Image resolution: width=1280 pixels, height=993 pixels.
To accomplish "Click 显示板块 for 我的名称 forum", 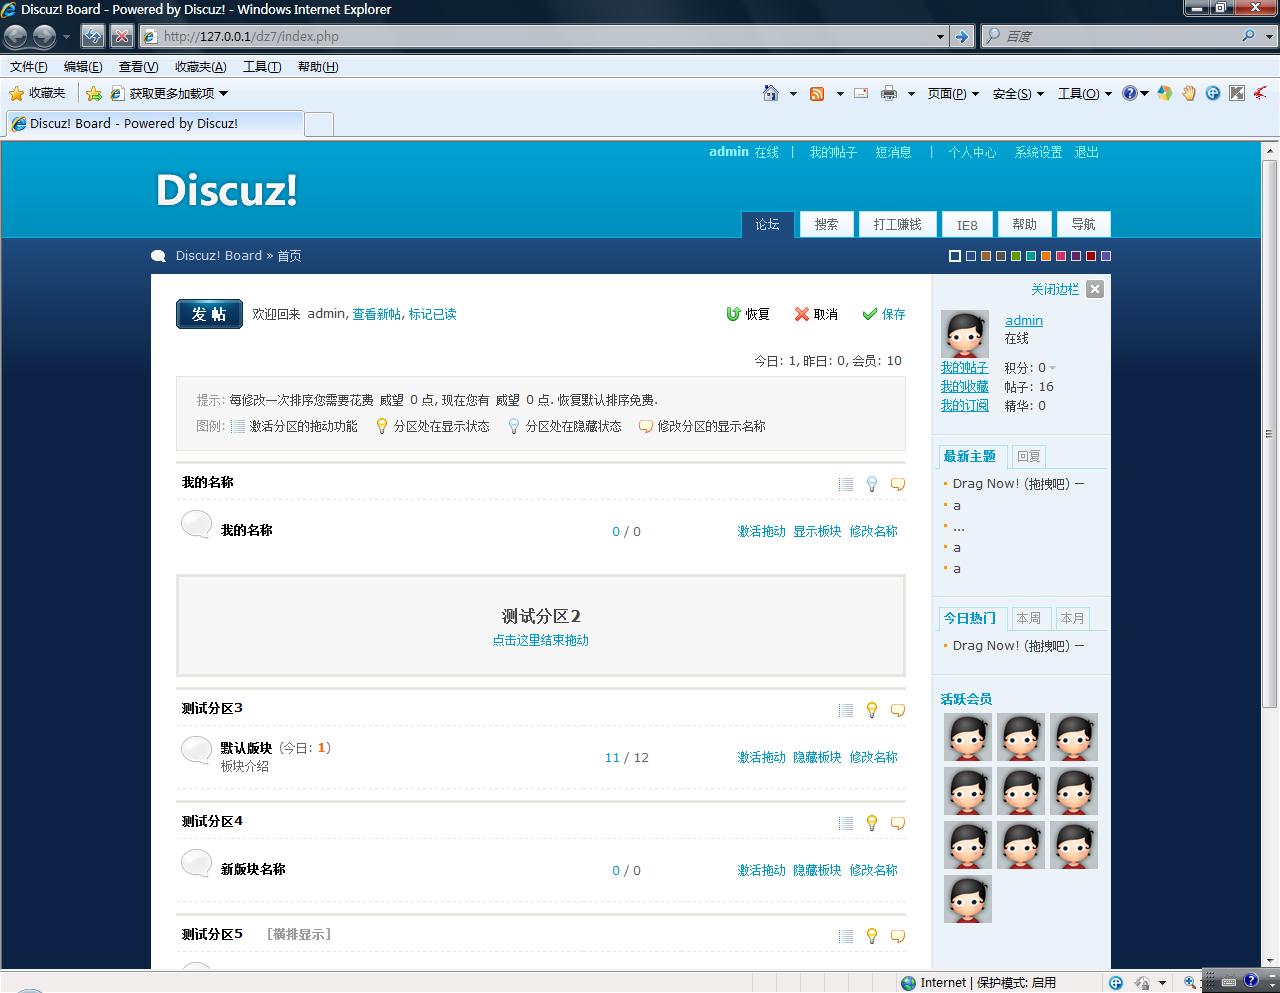I will (x=817, y=531).
